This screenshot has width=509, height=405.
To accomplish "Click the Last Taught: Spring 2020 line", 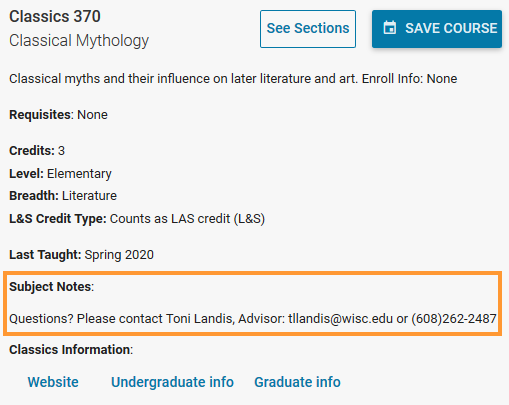I will click(x=81, y=255).
